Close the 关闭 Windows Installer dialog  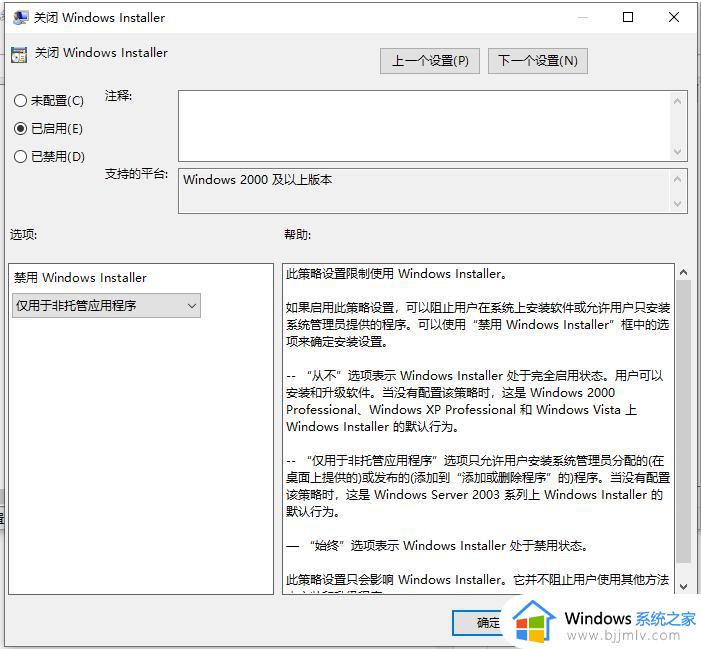point(674,17)
